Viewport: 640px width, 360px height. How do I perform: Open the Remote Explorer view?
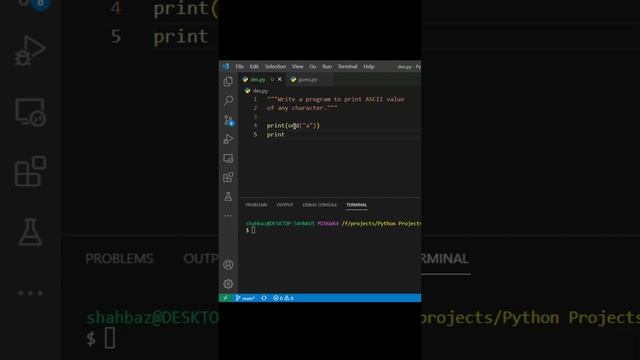[228, 158]
